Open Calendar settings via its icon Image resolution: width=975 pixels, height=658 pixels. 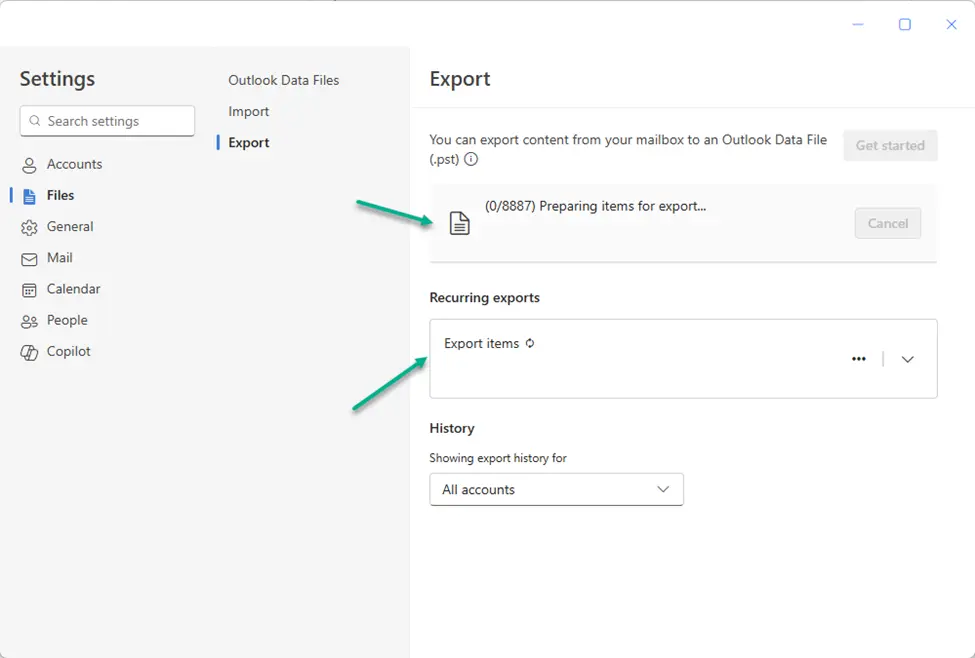(27, 289)
